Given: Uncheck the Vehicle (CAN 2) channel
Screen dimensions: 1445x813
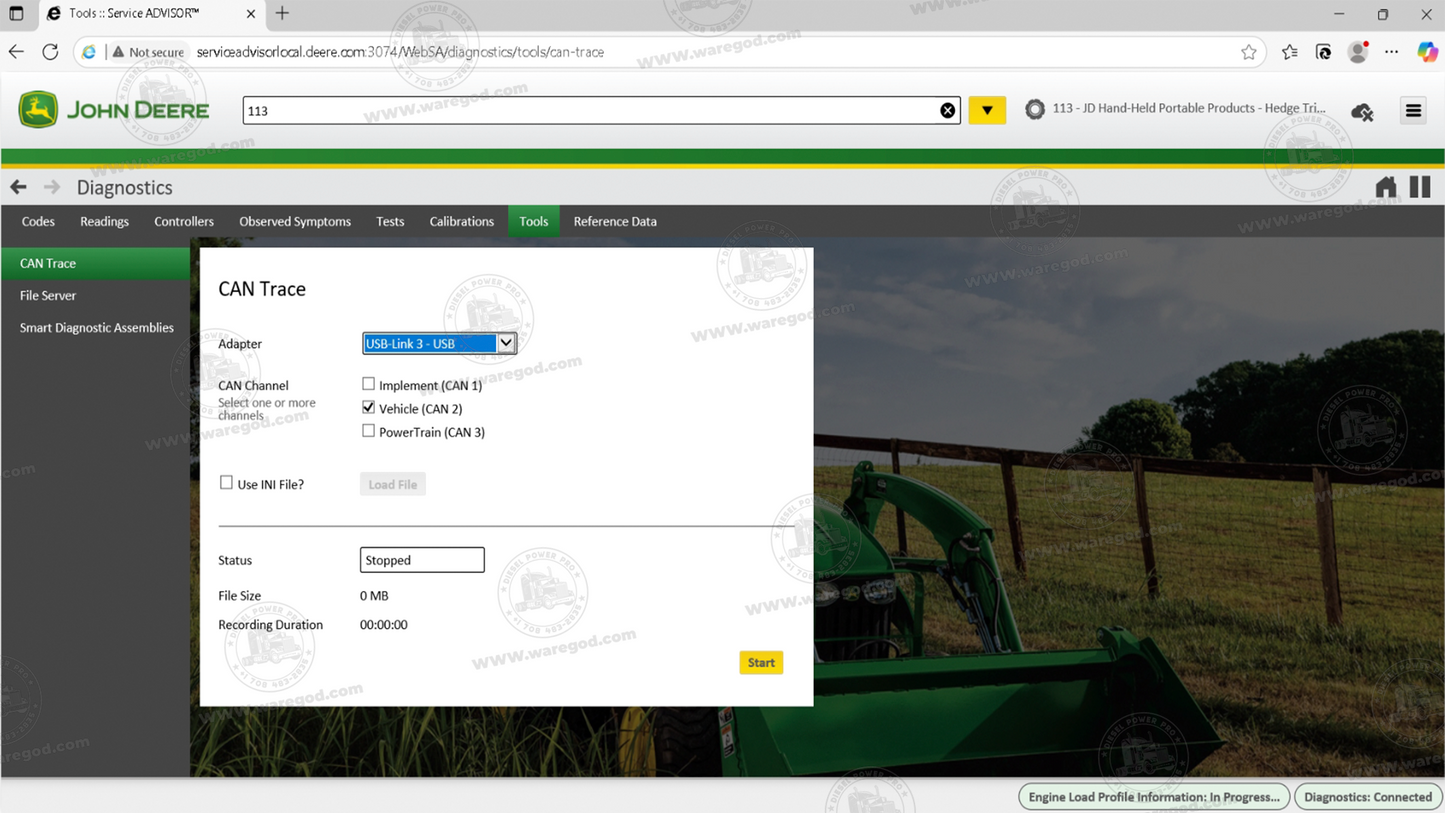Looking at the screenshot, I should (x=368, y=407).
